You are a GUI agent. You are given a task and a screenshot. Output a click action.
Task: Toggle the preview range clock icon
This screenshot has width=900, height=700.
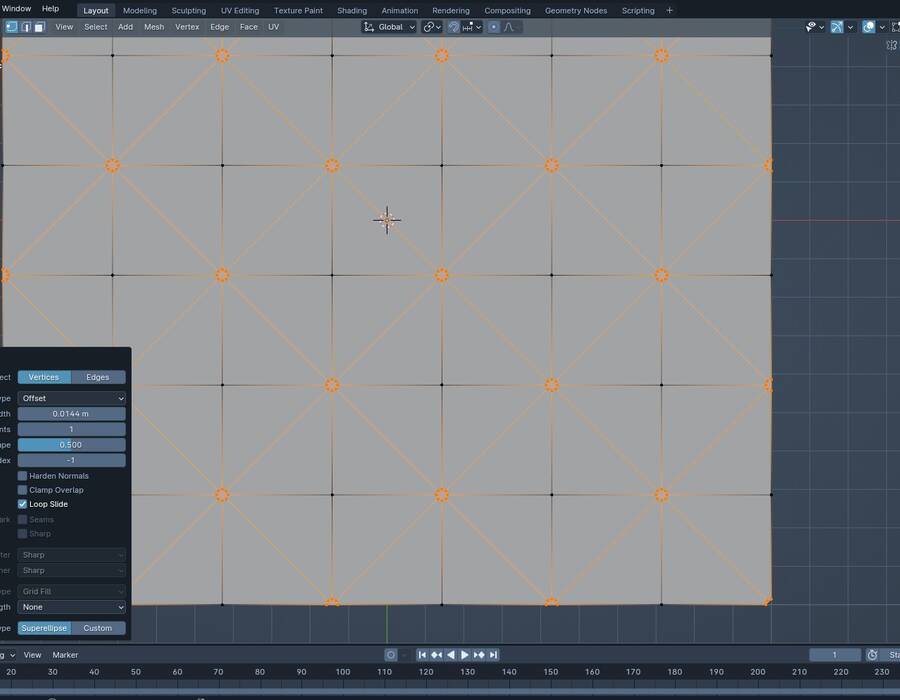[872, 655]
